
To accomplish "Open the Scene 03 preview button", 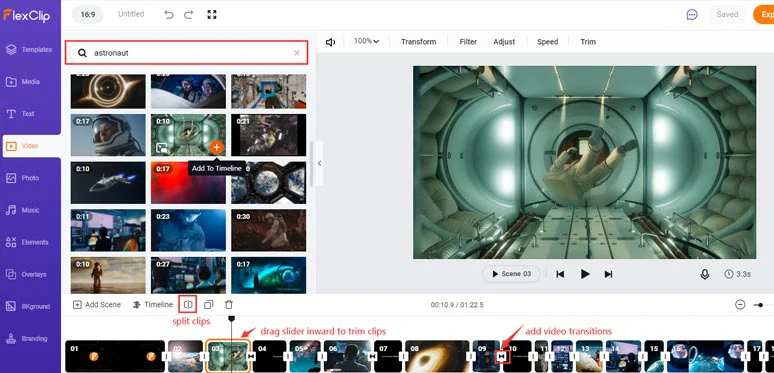I will [511, 274].
